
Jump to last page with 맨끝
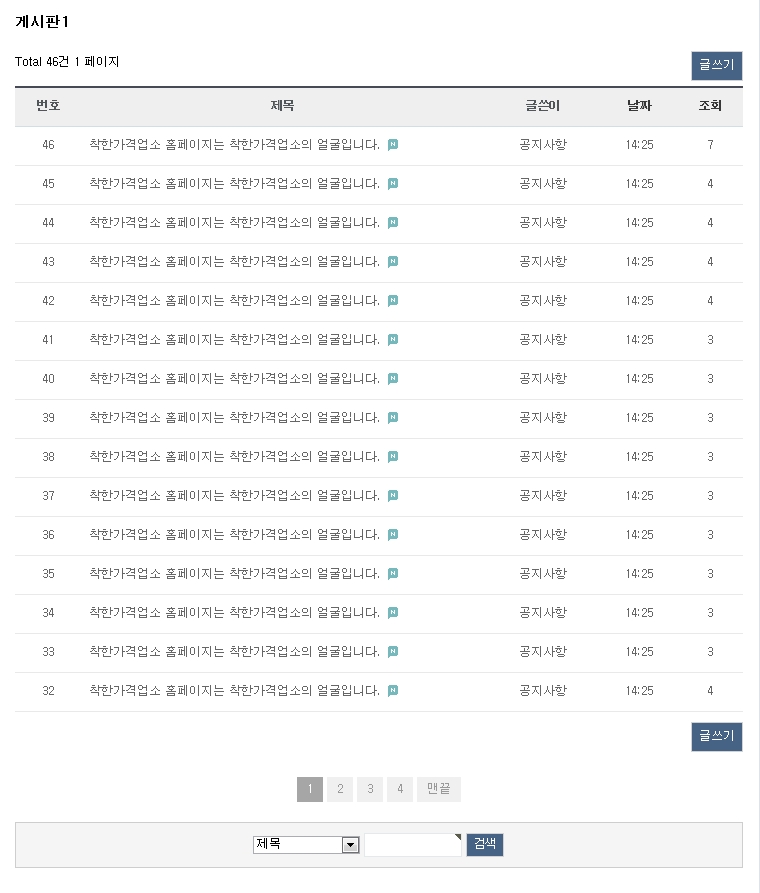click(x=439, y=789)
